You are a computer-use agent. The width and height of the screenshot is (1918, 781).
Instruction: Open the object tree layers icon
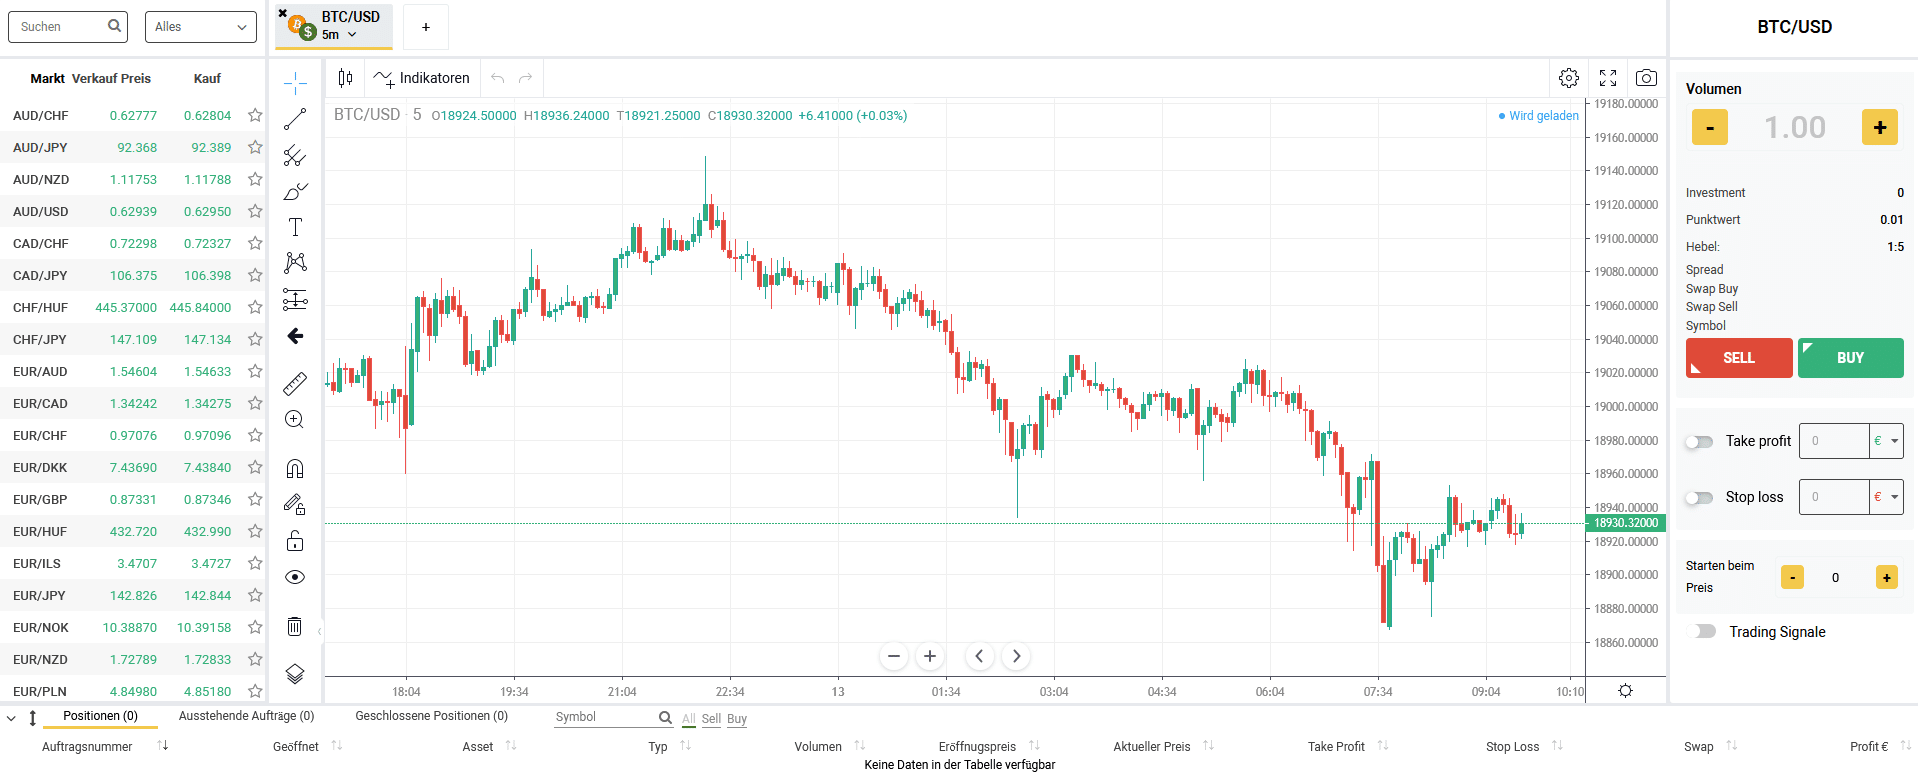click(295, 674)
